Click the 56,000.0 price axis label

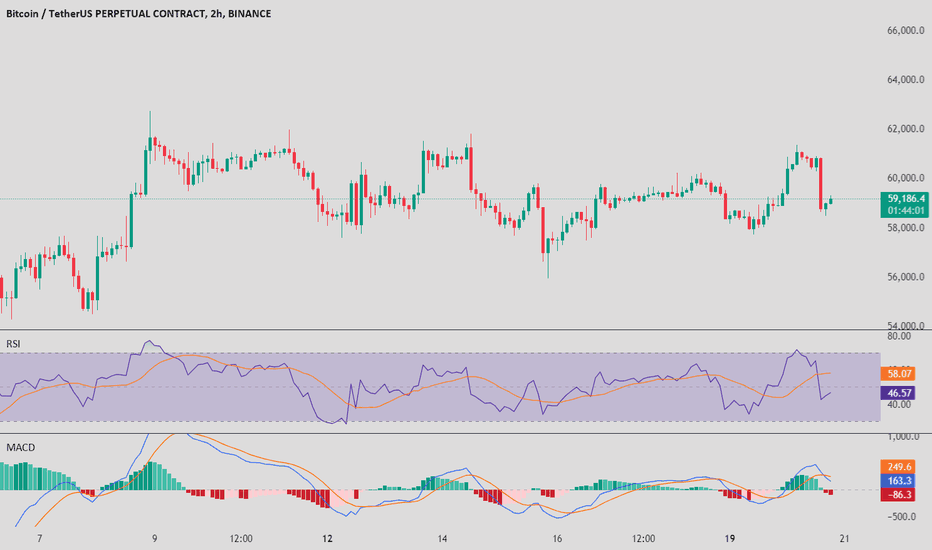point(906,276)
